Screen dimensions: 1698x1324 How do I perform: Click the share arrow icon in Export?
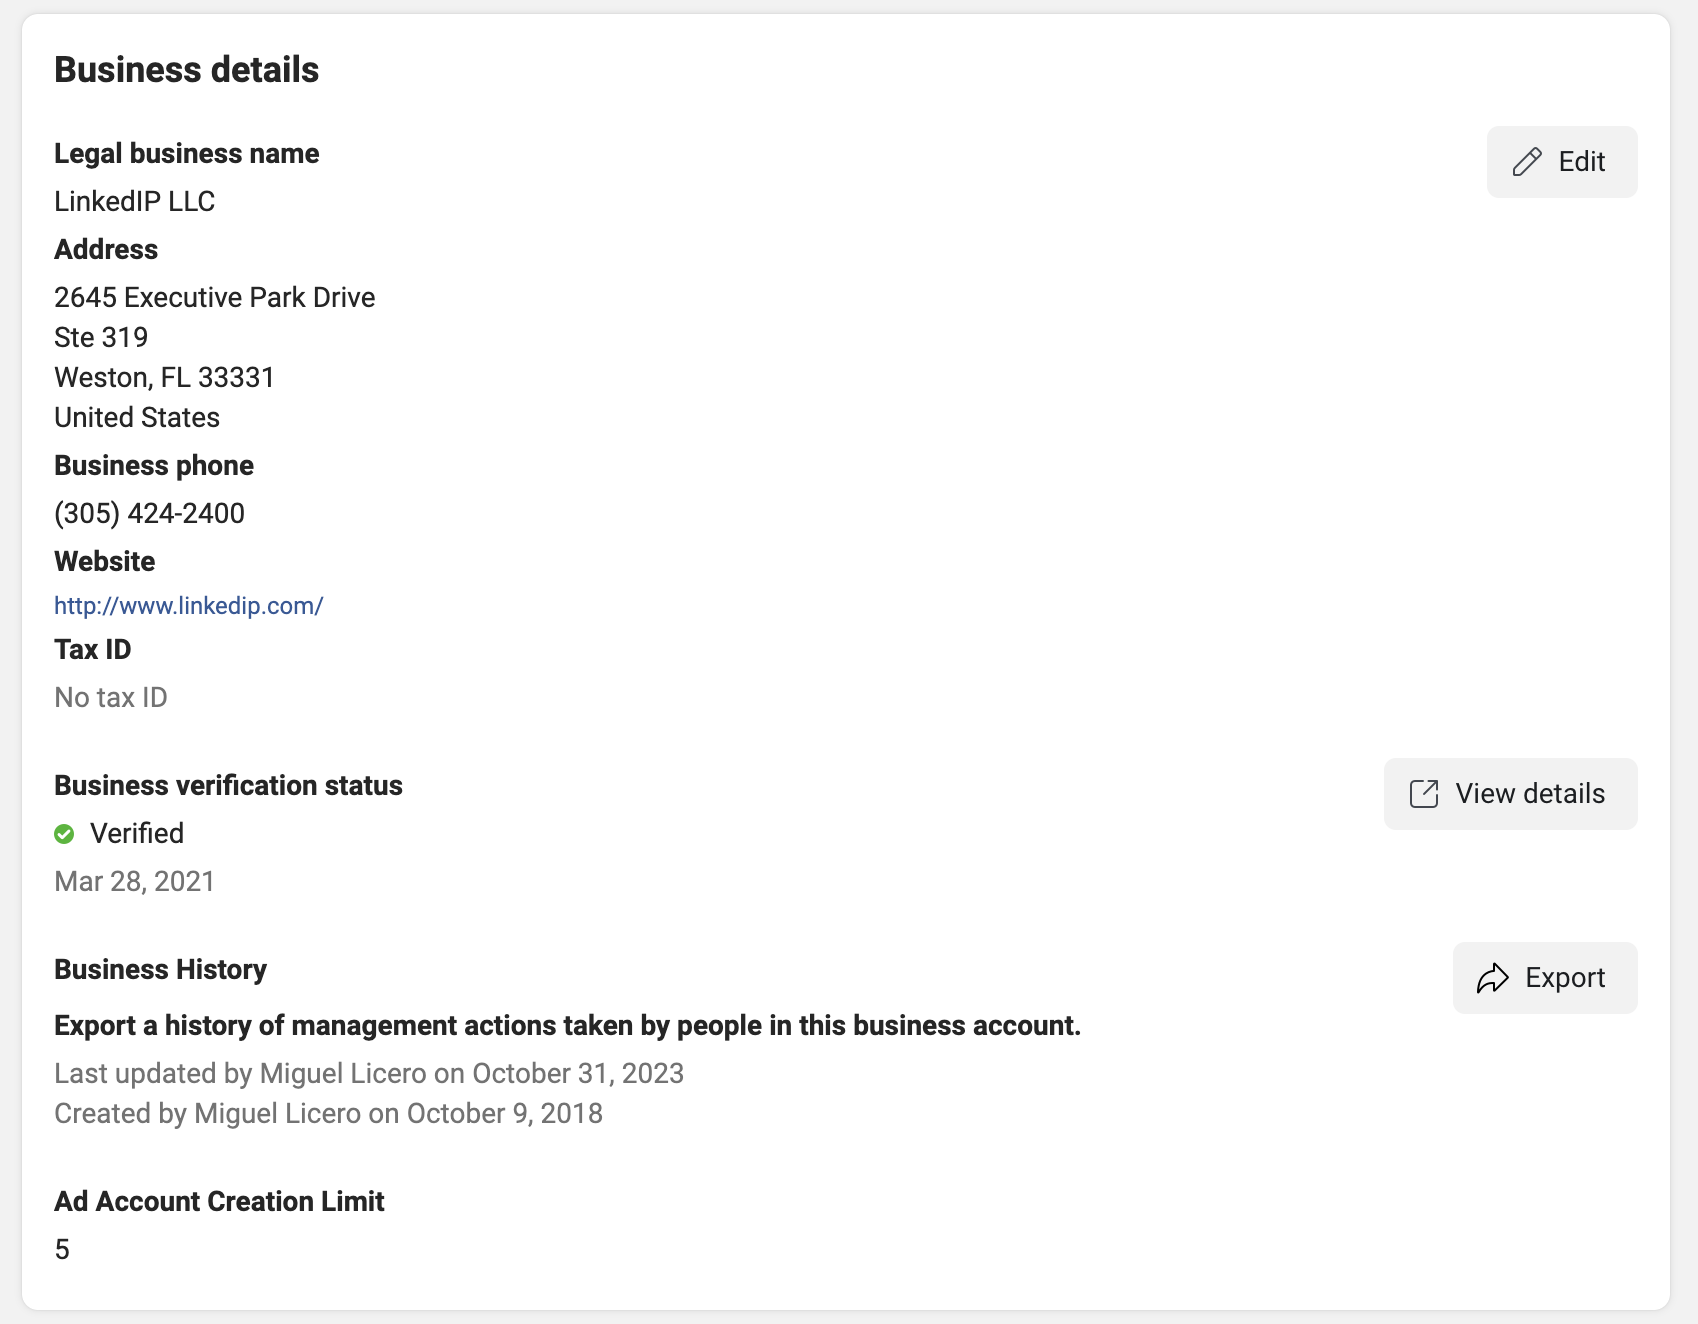click(x=1493, y=978)
